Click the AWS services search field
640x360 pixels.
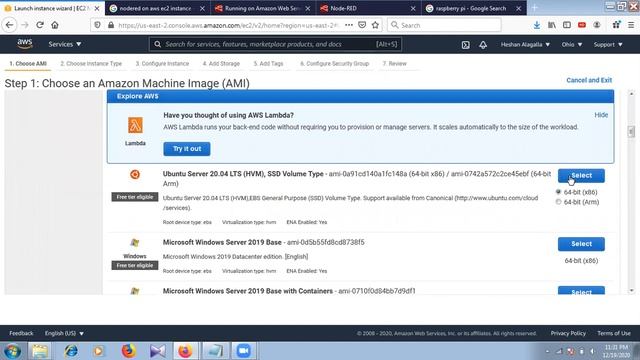[276, 44]
